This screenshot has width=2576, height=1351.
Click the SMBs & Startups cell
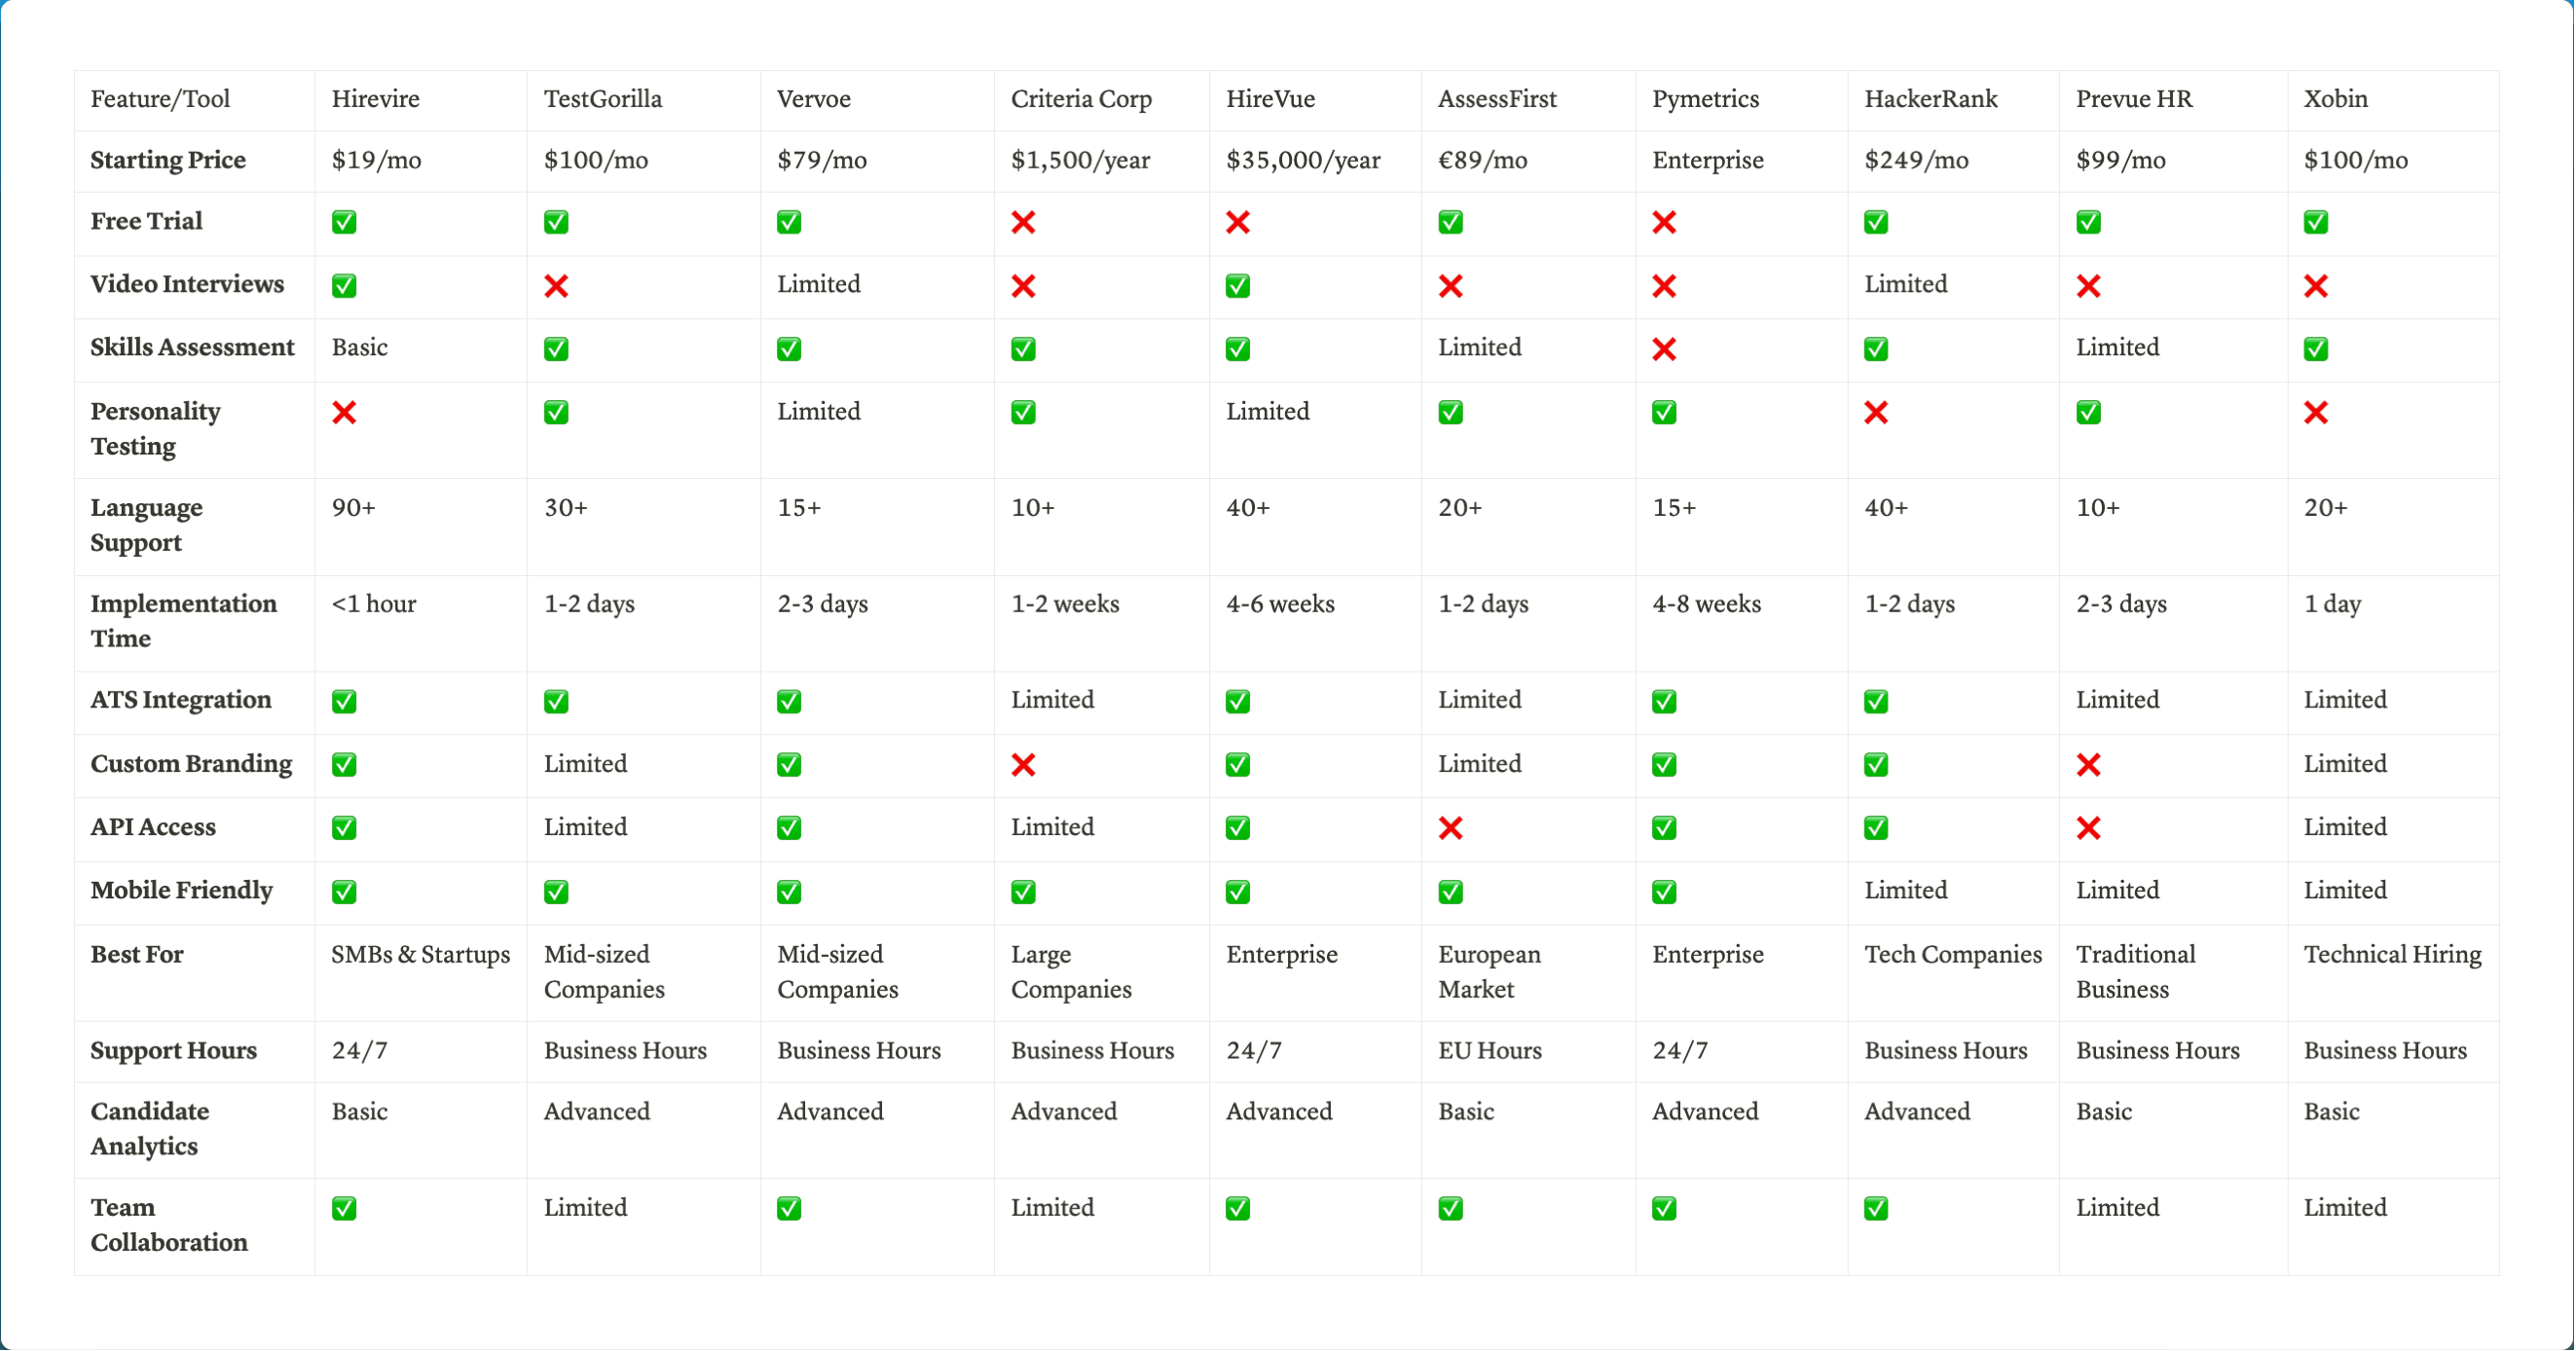(420, 954)
